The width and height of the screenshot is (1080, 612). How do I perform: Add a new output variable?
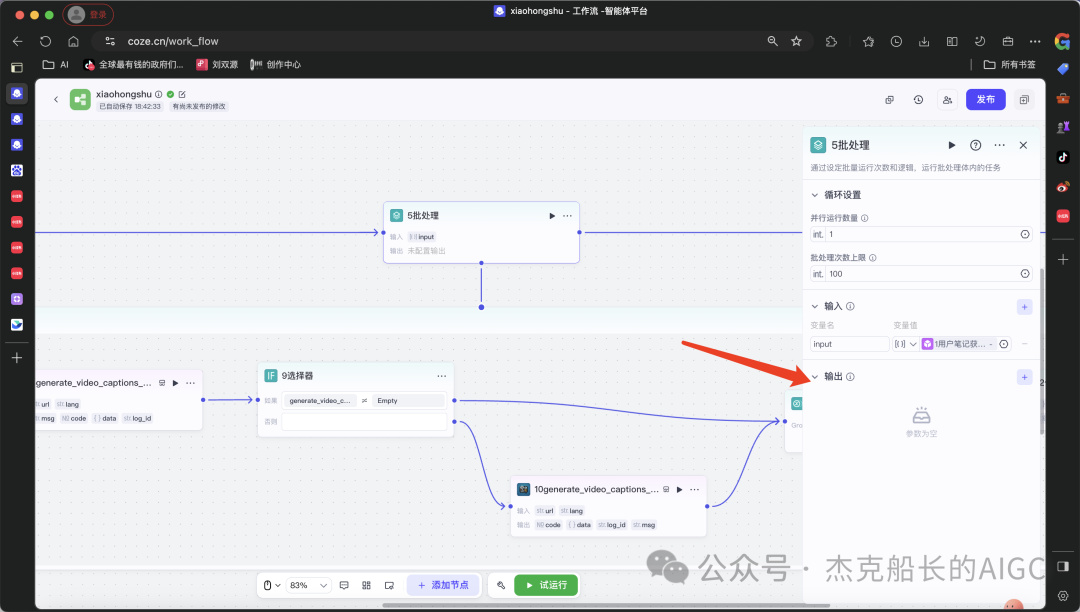click(x=1024, y=377)
